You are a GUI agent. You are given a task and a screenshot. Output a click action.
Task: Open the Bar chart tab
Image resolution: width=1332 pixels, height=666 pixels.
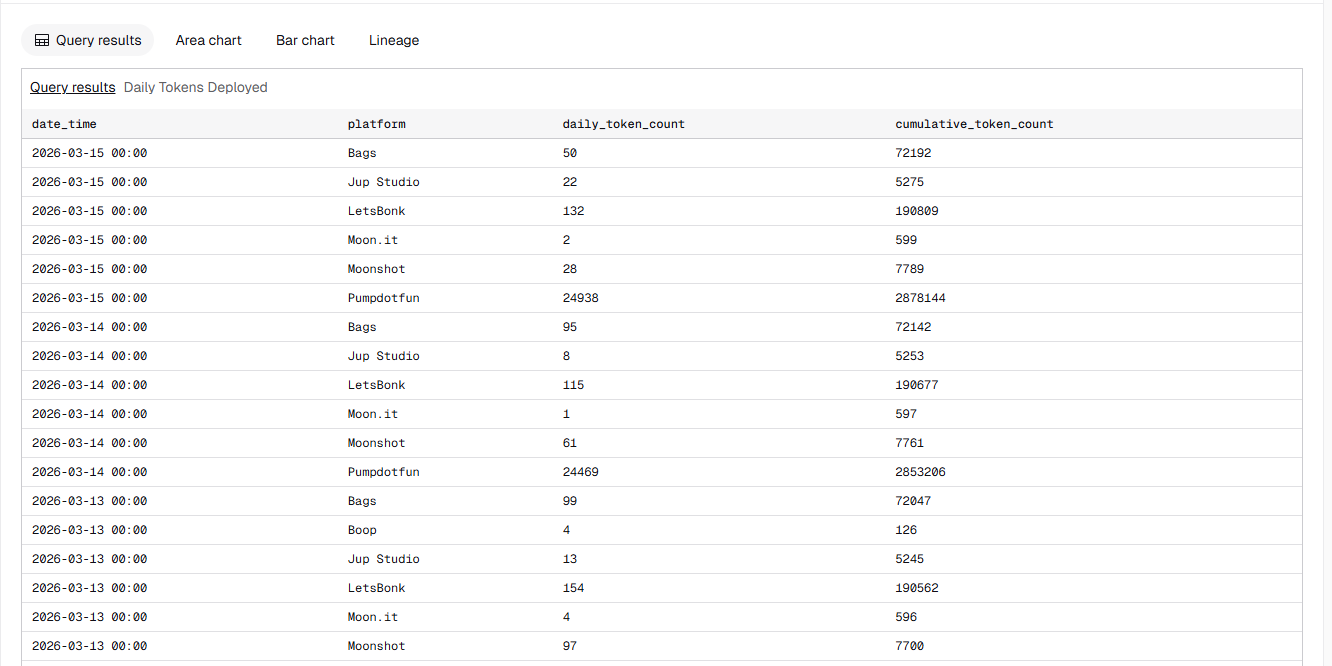[305, 41]
